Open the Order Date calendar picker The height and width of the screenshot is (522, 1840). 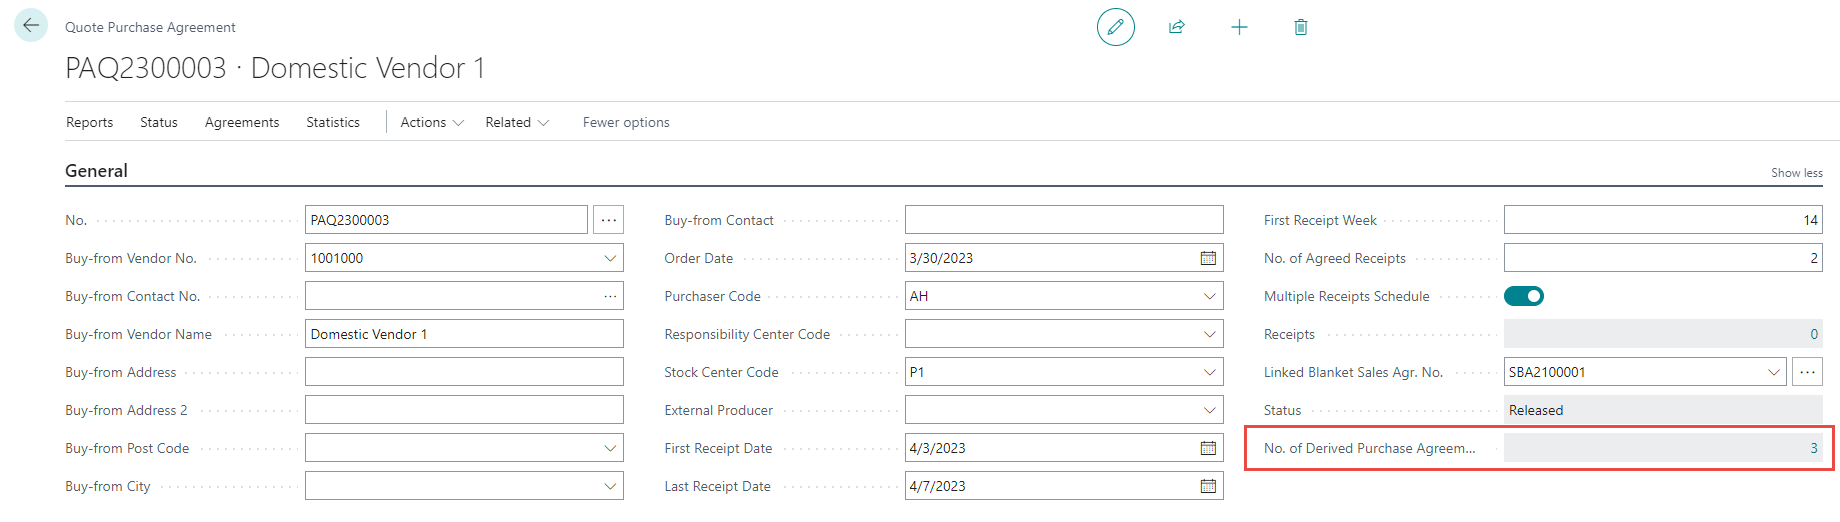click(1208, 258)
